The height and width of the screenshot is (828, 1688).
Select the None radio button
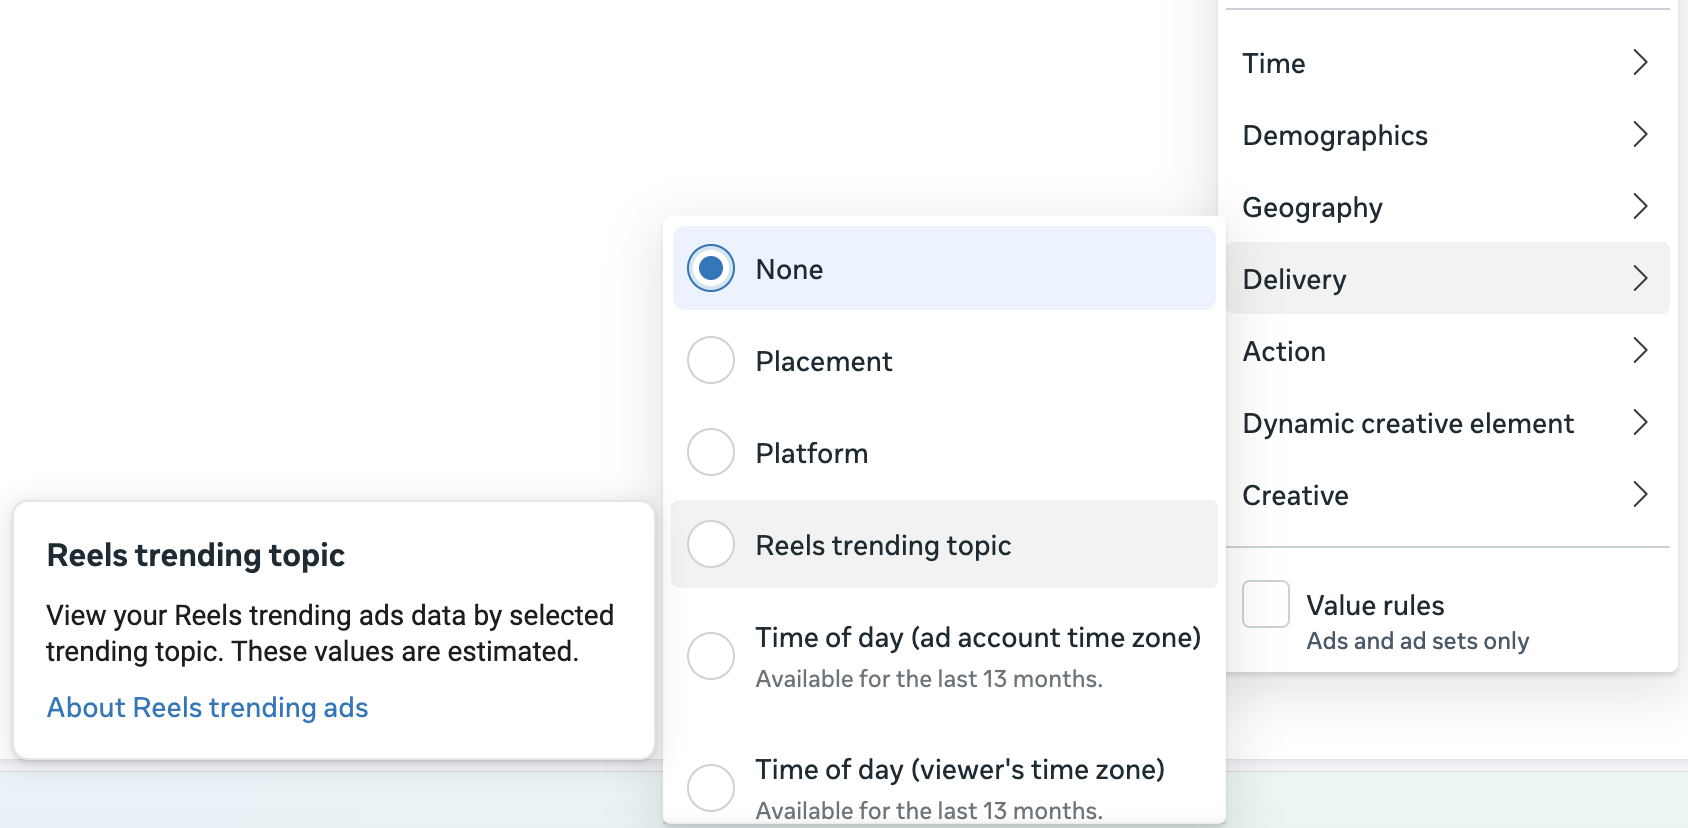tap(711, 268)
